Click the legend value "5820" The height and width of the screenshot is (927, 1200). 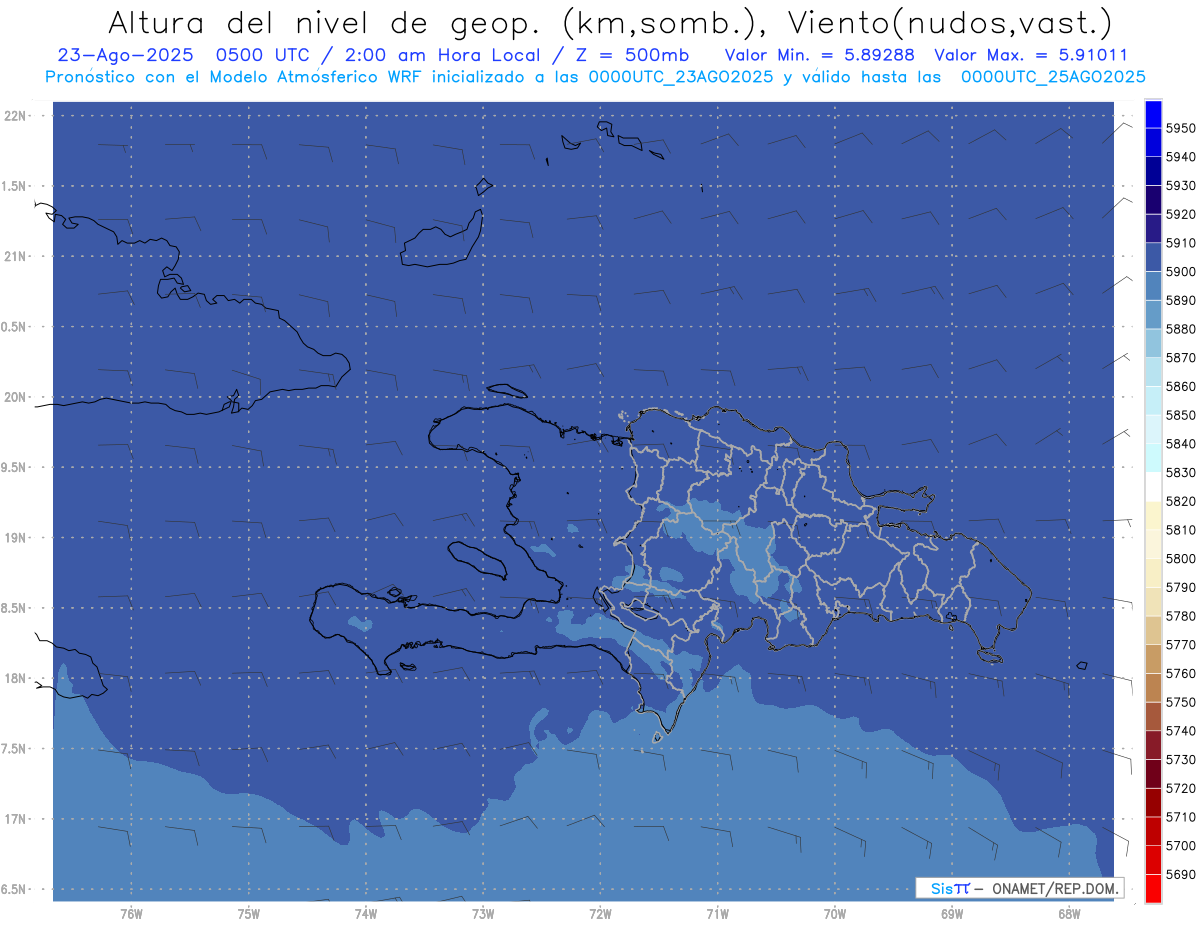pos(1181,501)
